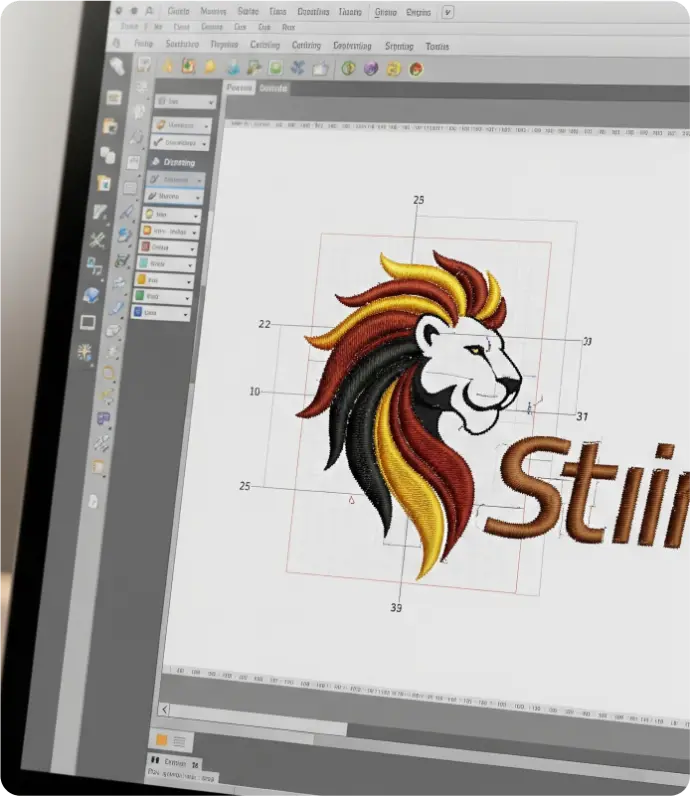Select the blue water drop toolbar icon
The height and width of the screenshot is (796, 690).
232,68
